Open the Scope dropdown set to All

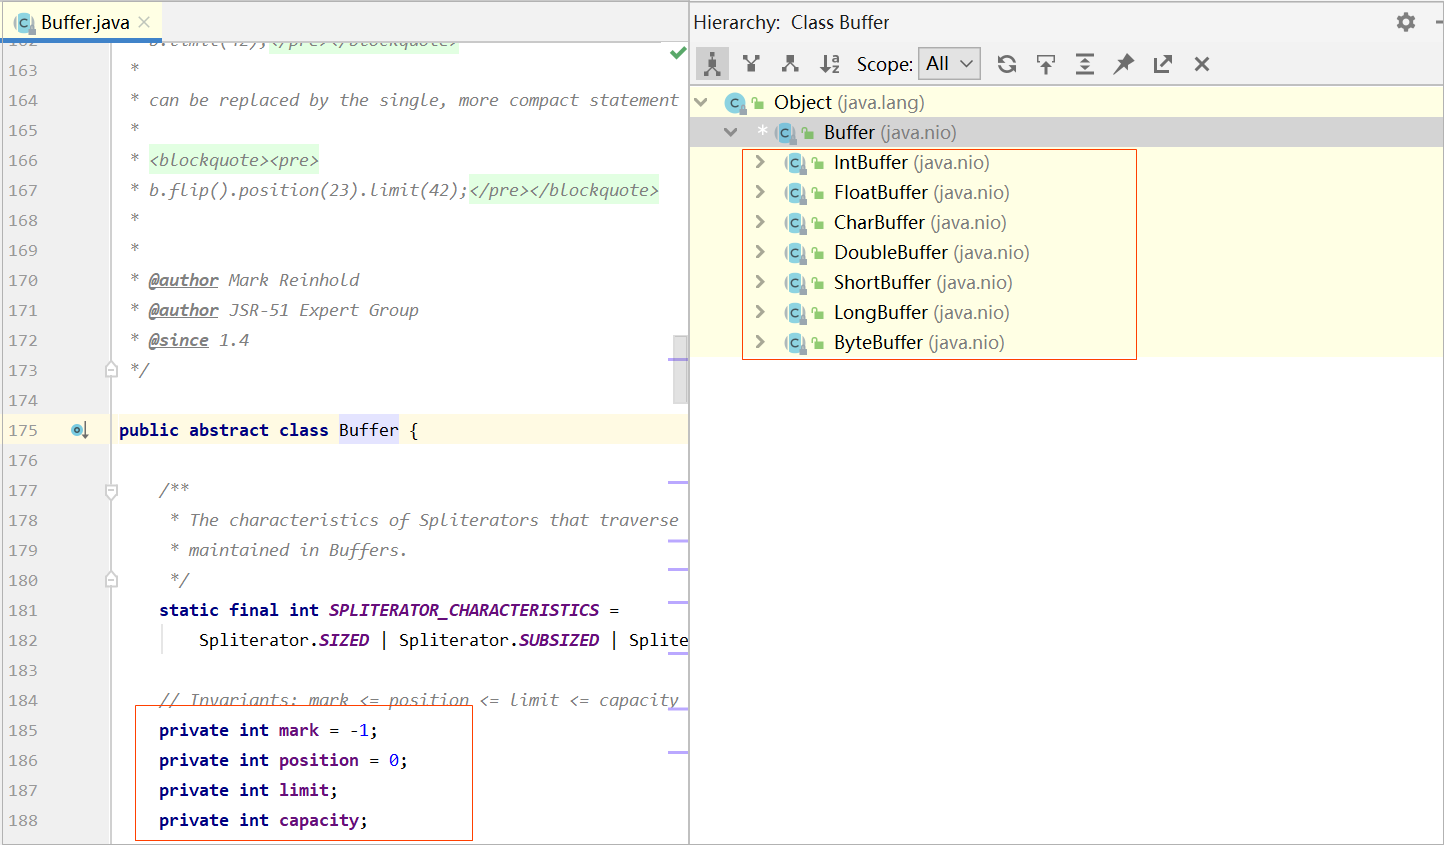(x=949, y=64)
